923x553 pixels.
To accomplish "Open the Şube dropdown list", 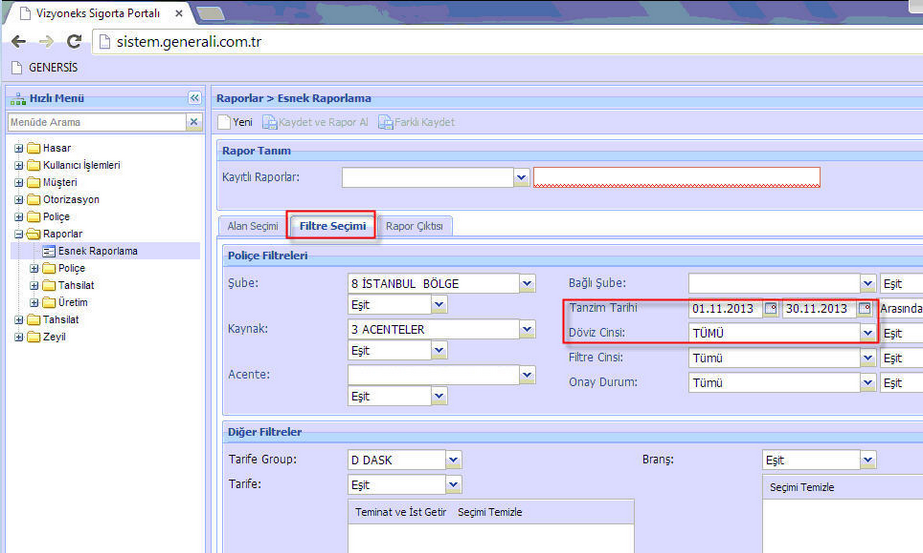I will point(527,284).
